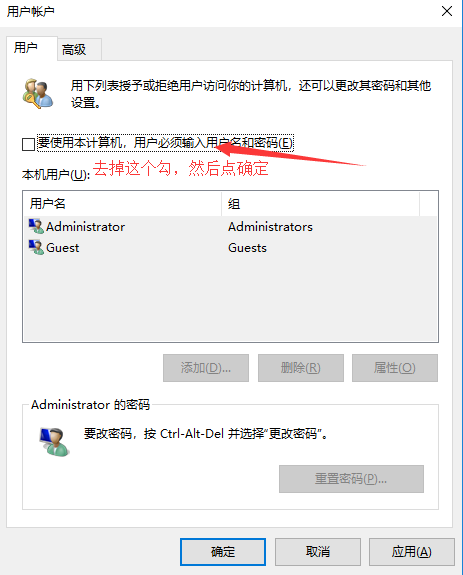Sort by the 用户名 column header
Image resolution: width=463 pixels, height=575 pixels.
point(122,204)
